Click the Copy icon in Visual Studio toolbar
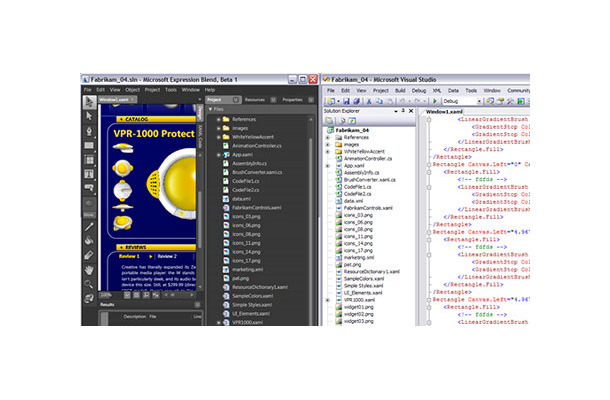This screenshot has width=610, height=400. coord(379,101)
